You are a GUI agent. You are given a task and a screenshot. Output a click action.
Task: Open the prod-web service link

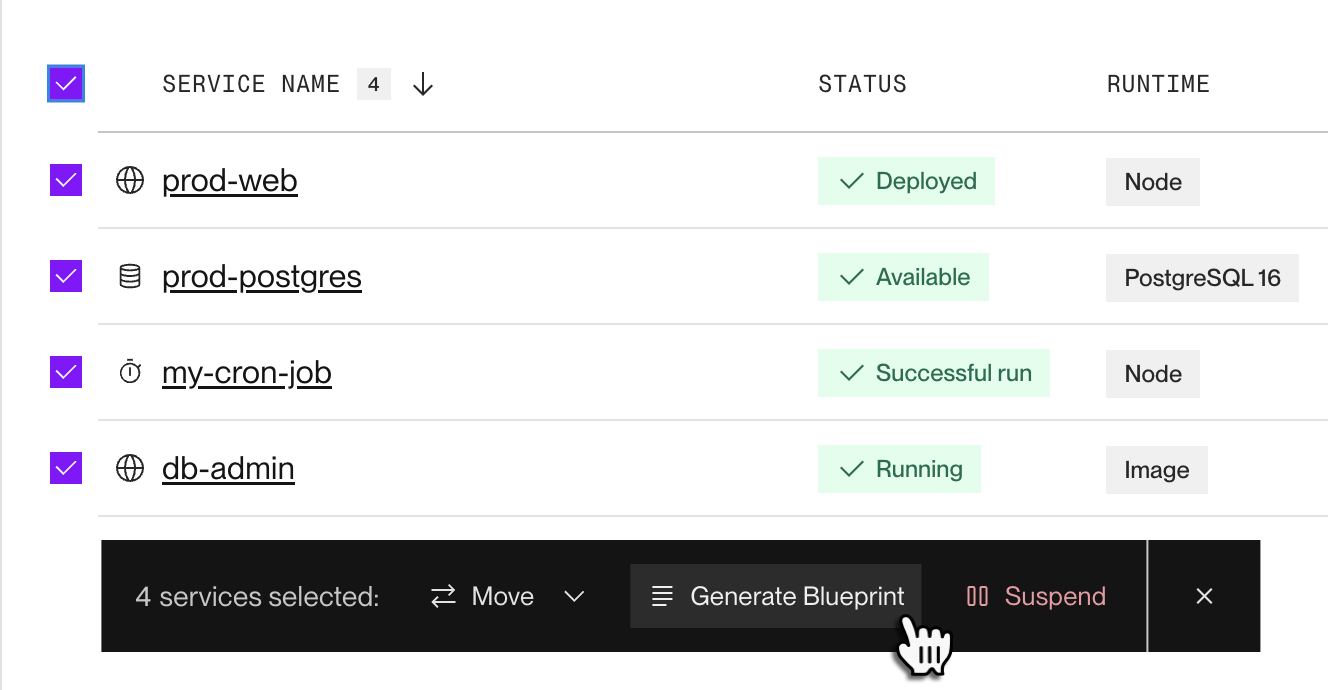click(x=229, y=181)
